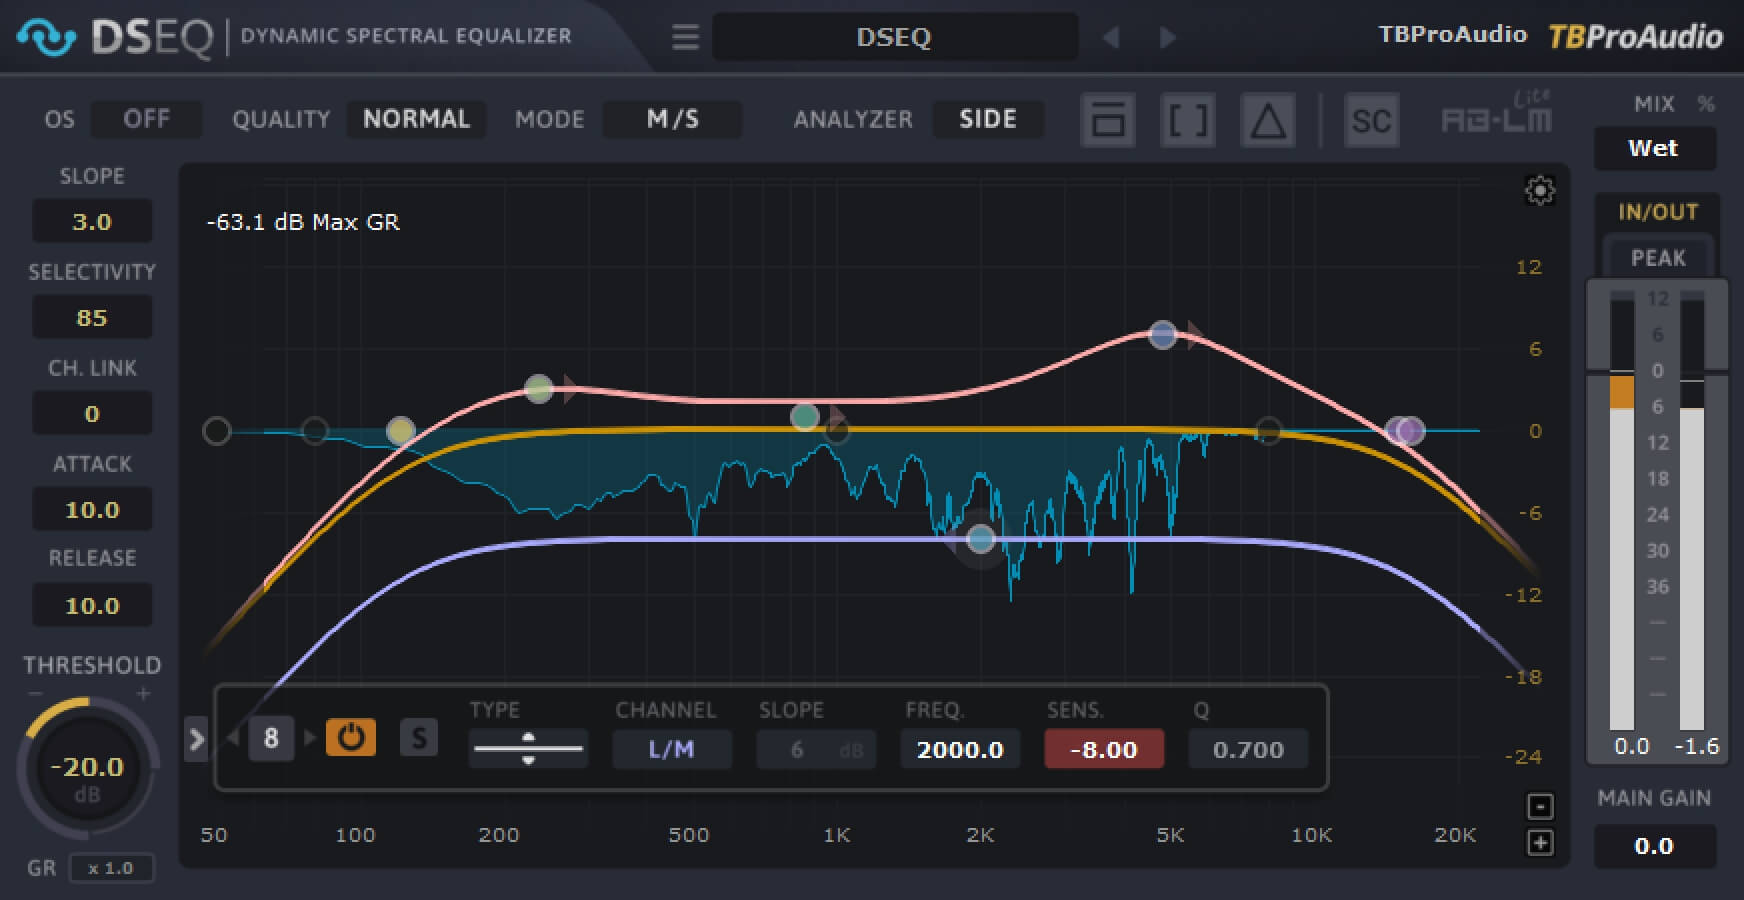Change ANALYZER setting SIDE
Viewport: 1744px width, 900px height.
(988, 119)
